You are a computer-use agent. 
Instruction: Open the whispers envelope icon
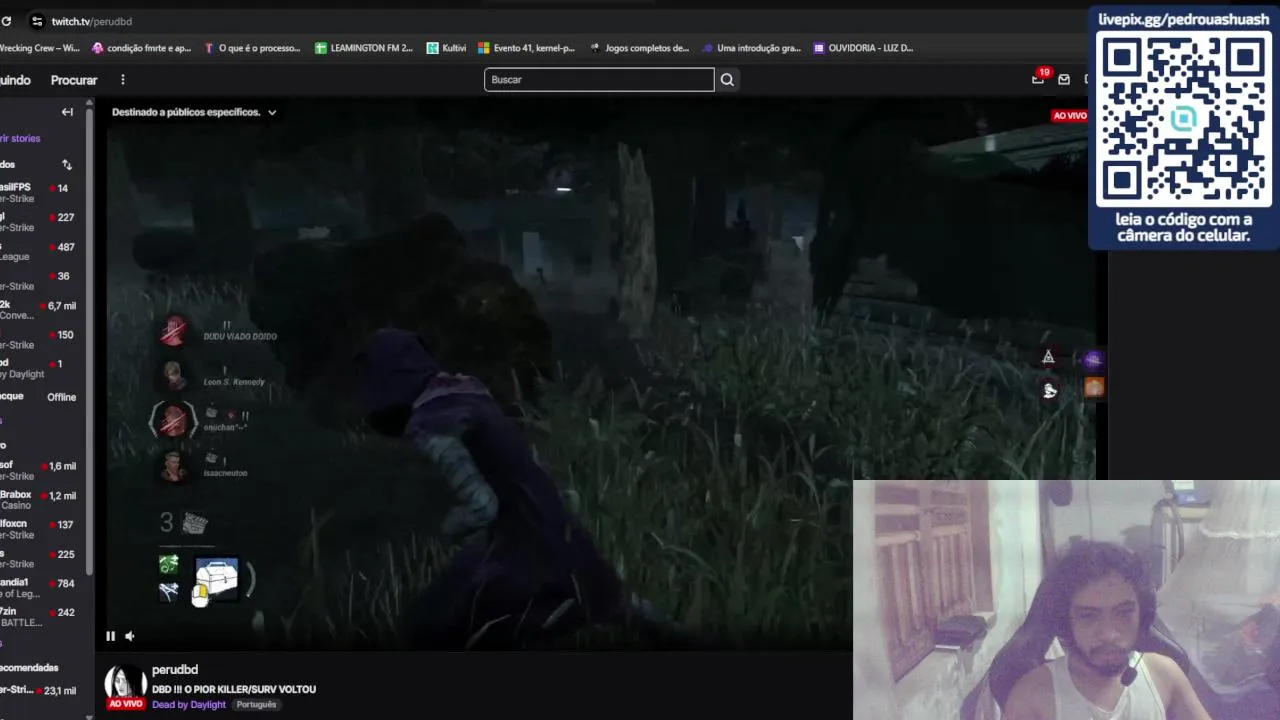(x=1064, y=80)
